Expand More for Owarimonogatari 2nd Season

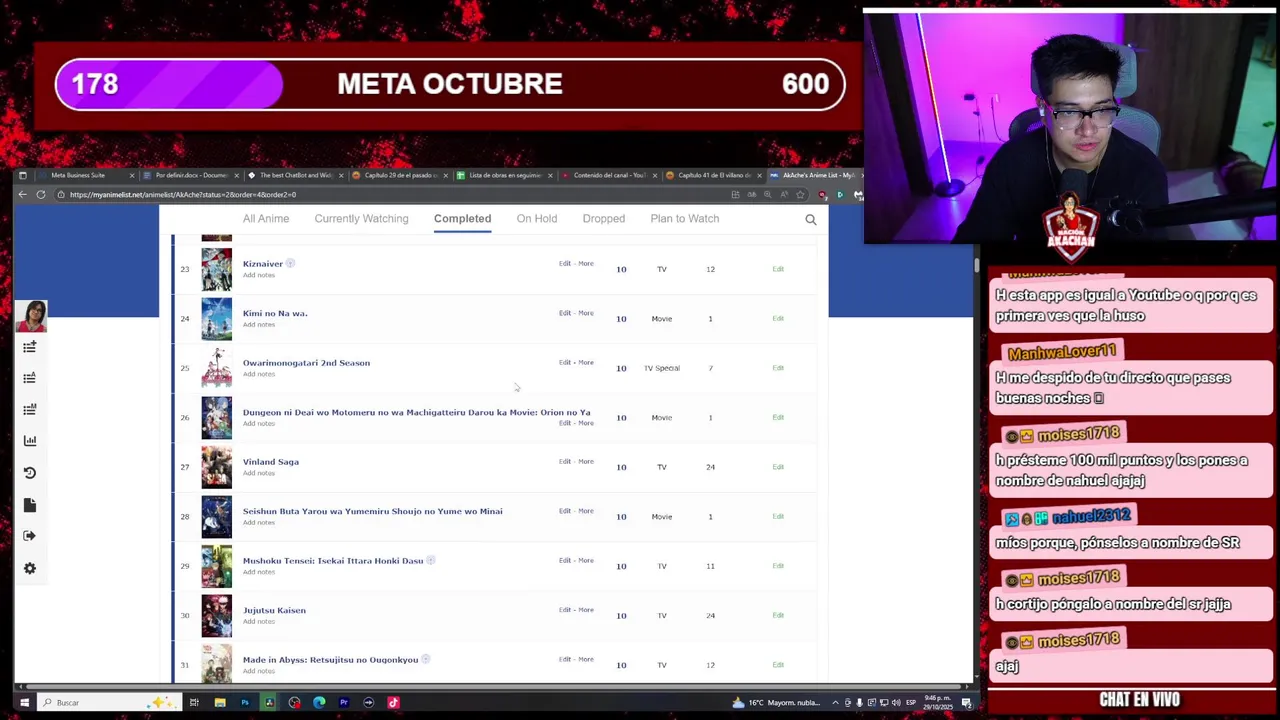click(x=586, y=363)
